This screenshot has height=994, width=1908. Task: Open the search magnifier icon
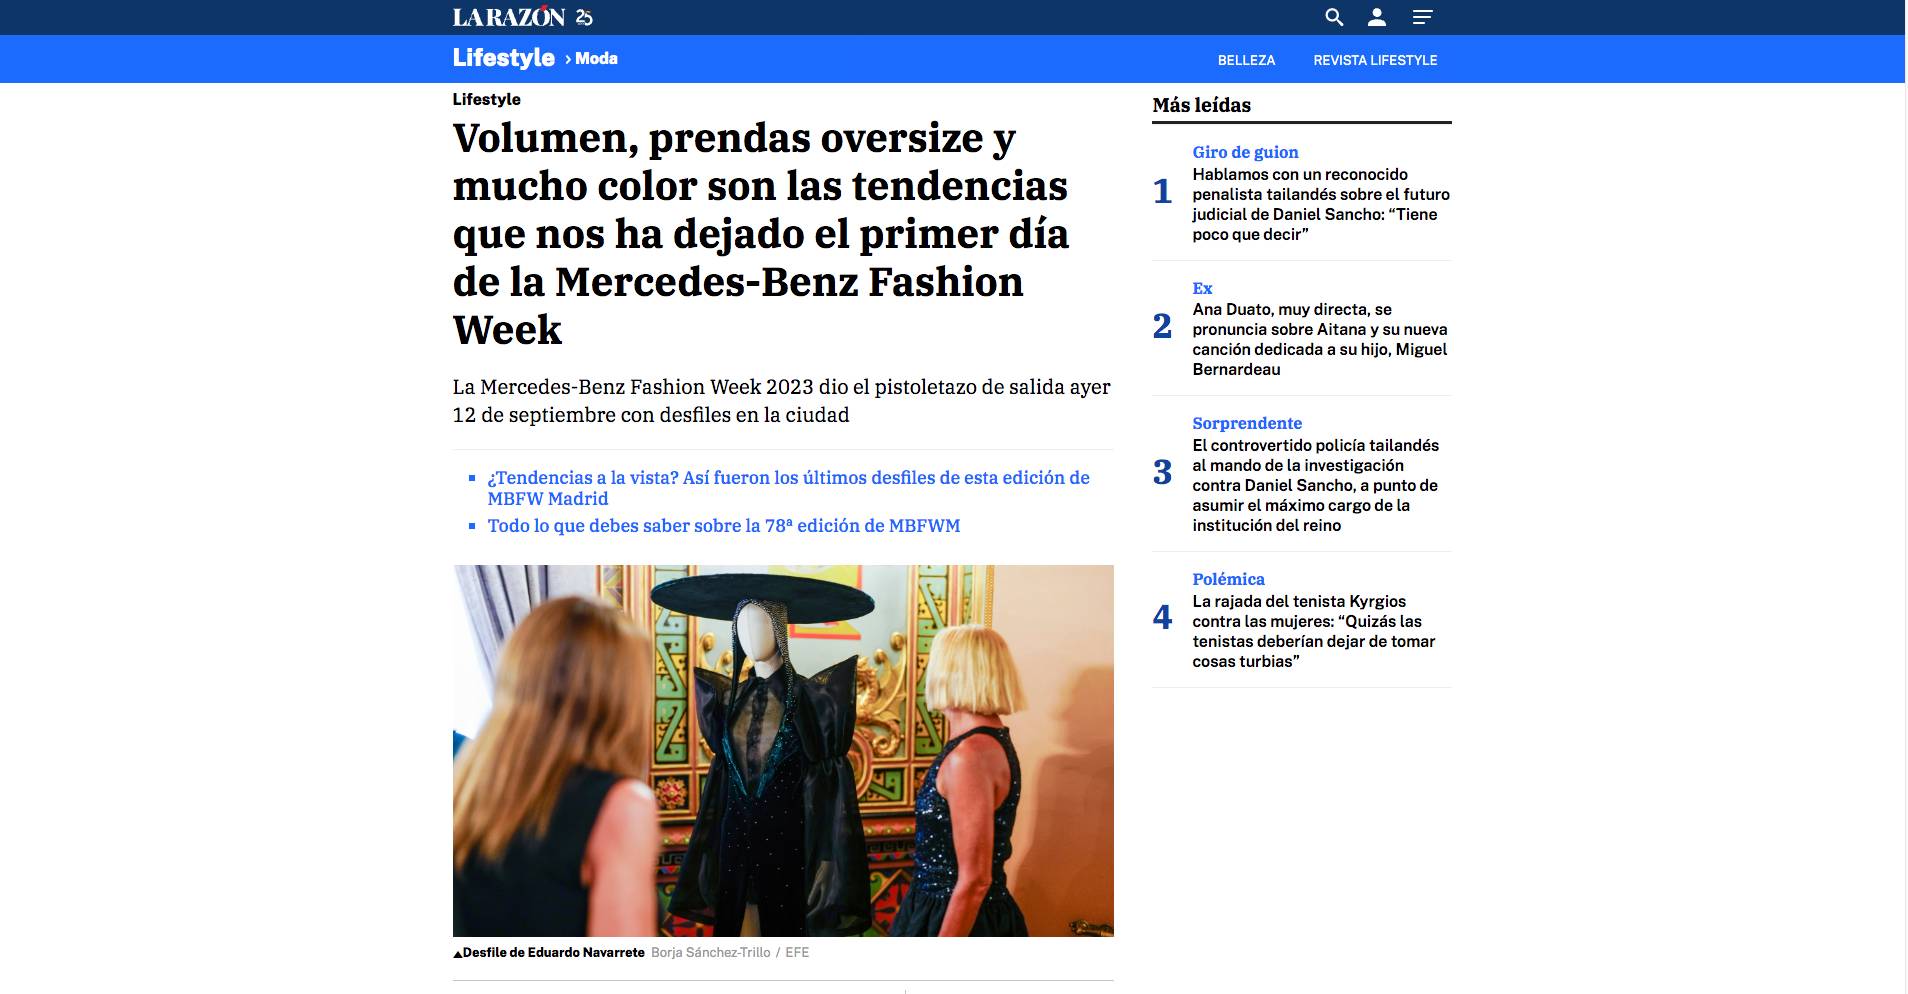click(1334, 17)
